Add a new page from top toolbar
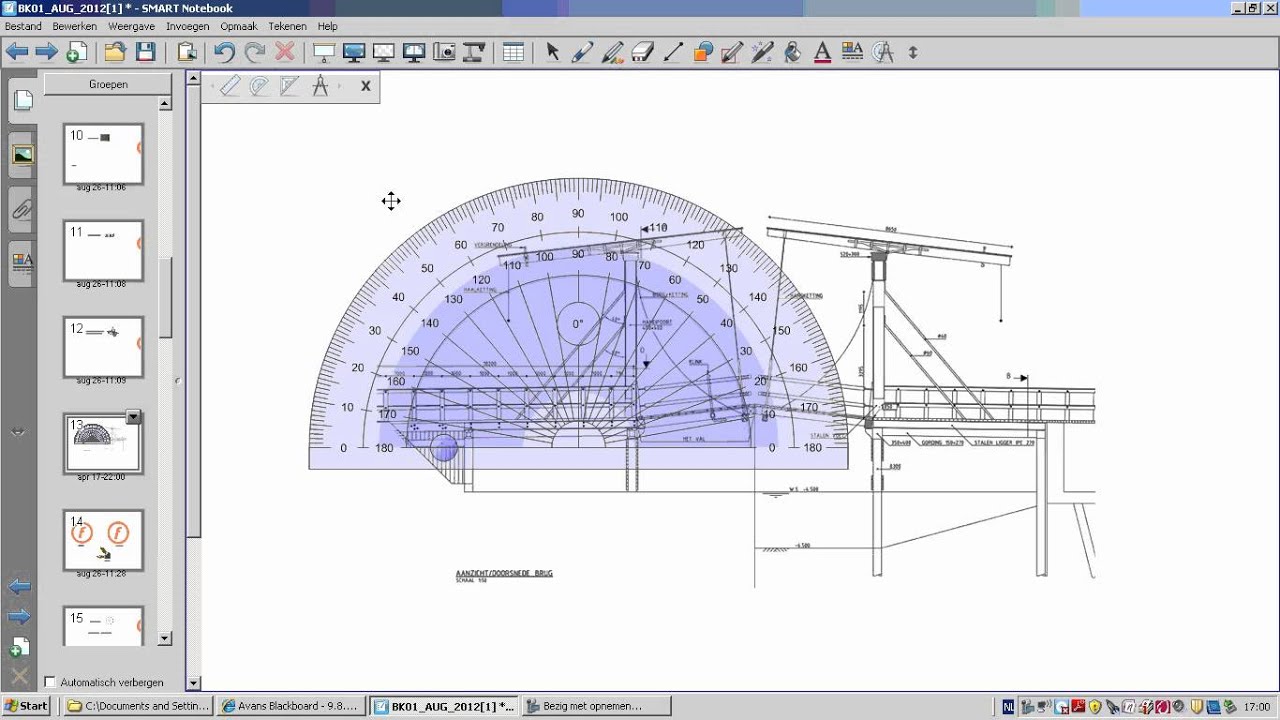 click(x=76, y=52)
